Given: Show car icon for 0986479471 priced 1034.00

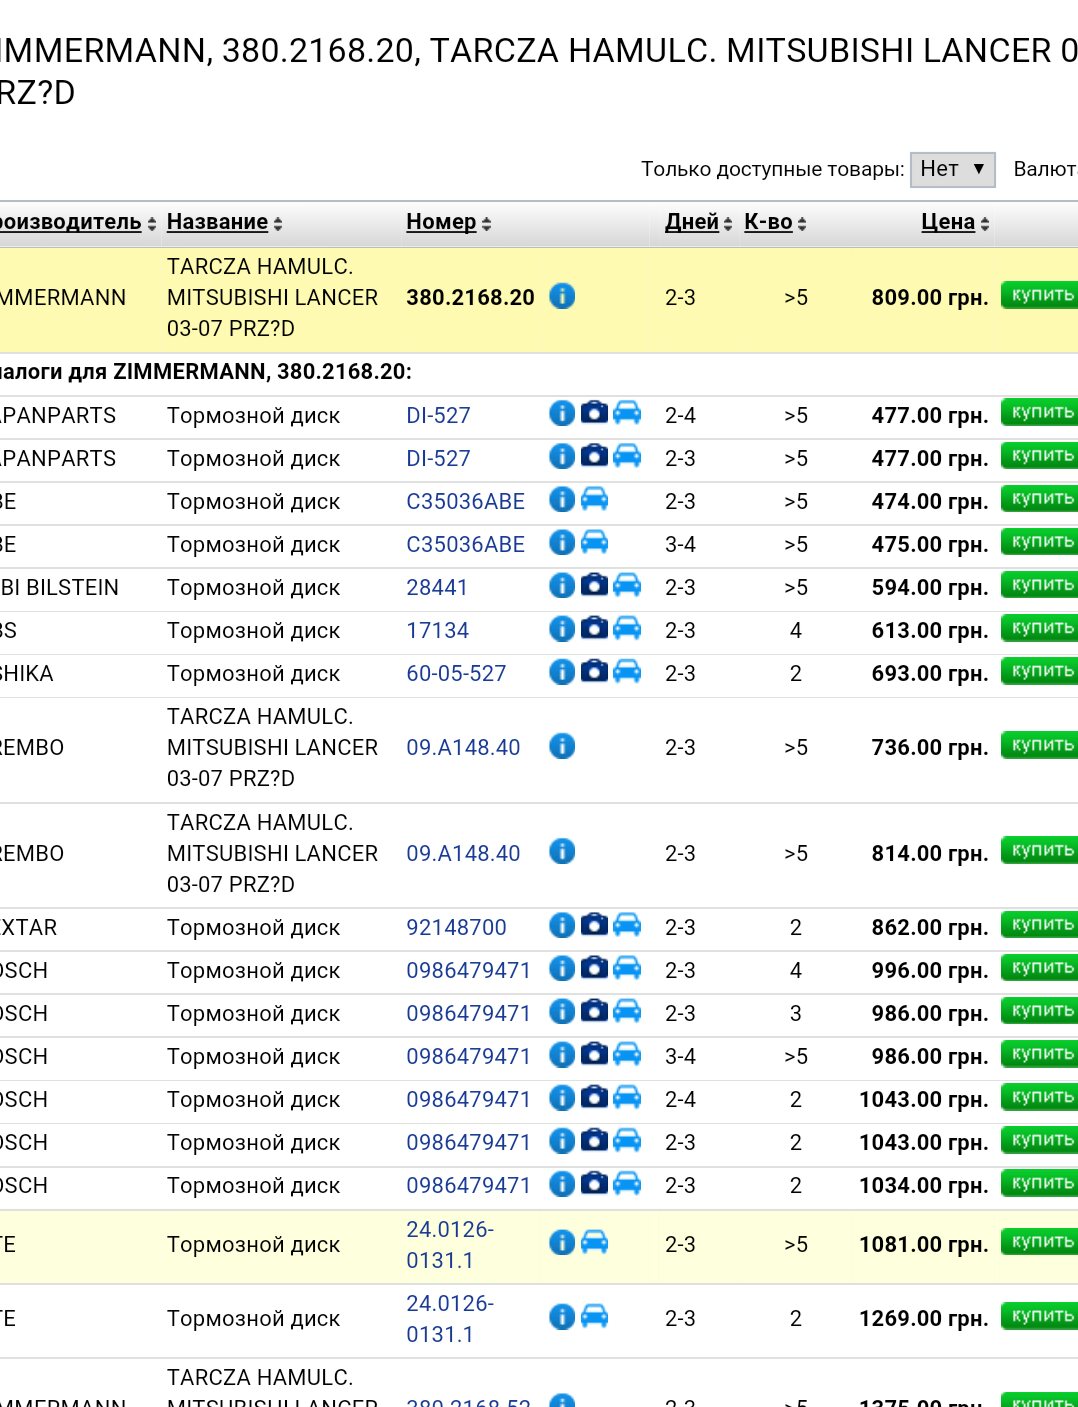Looking at the screenshot, I should click(627, 1183).
